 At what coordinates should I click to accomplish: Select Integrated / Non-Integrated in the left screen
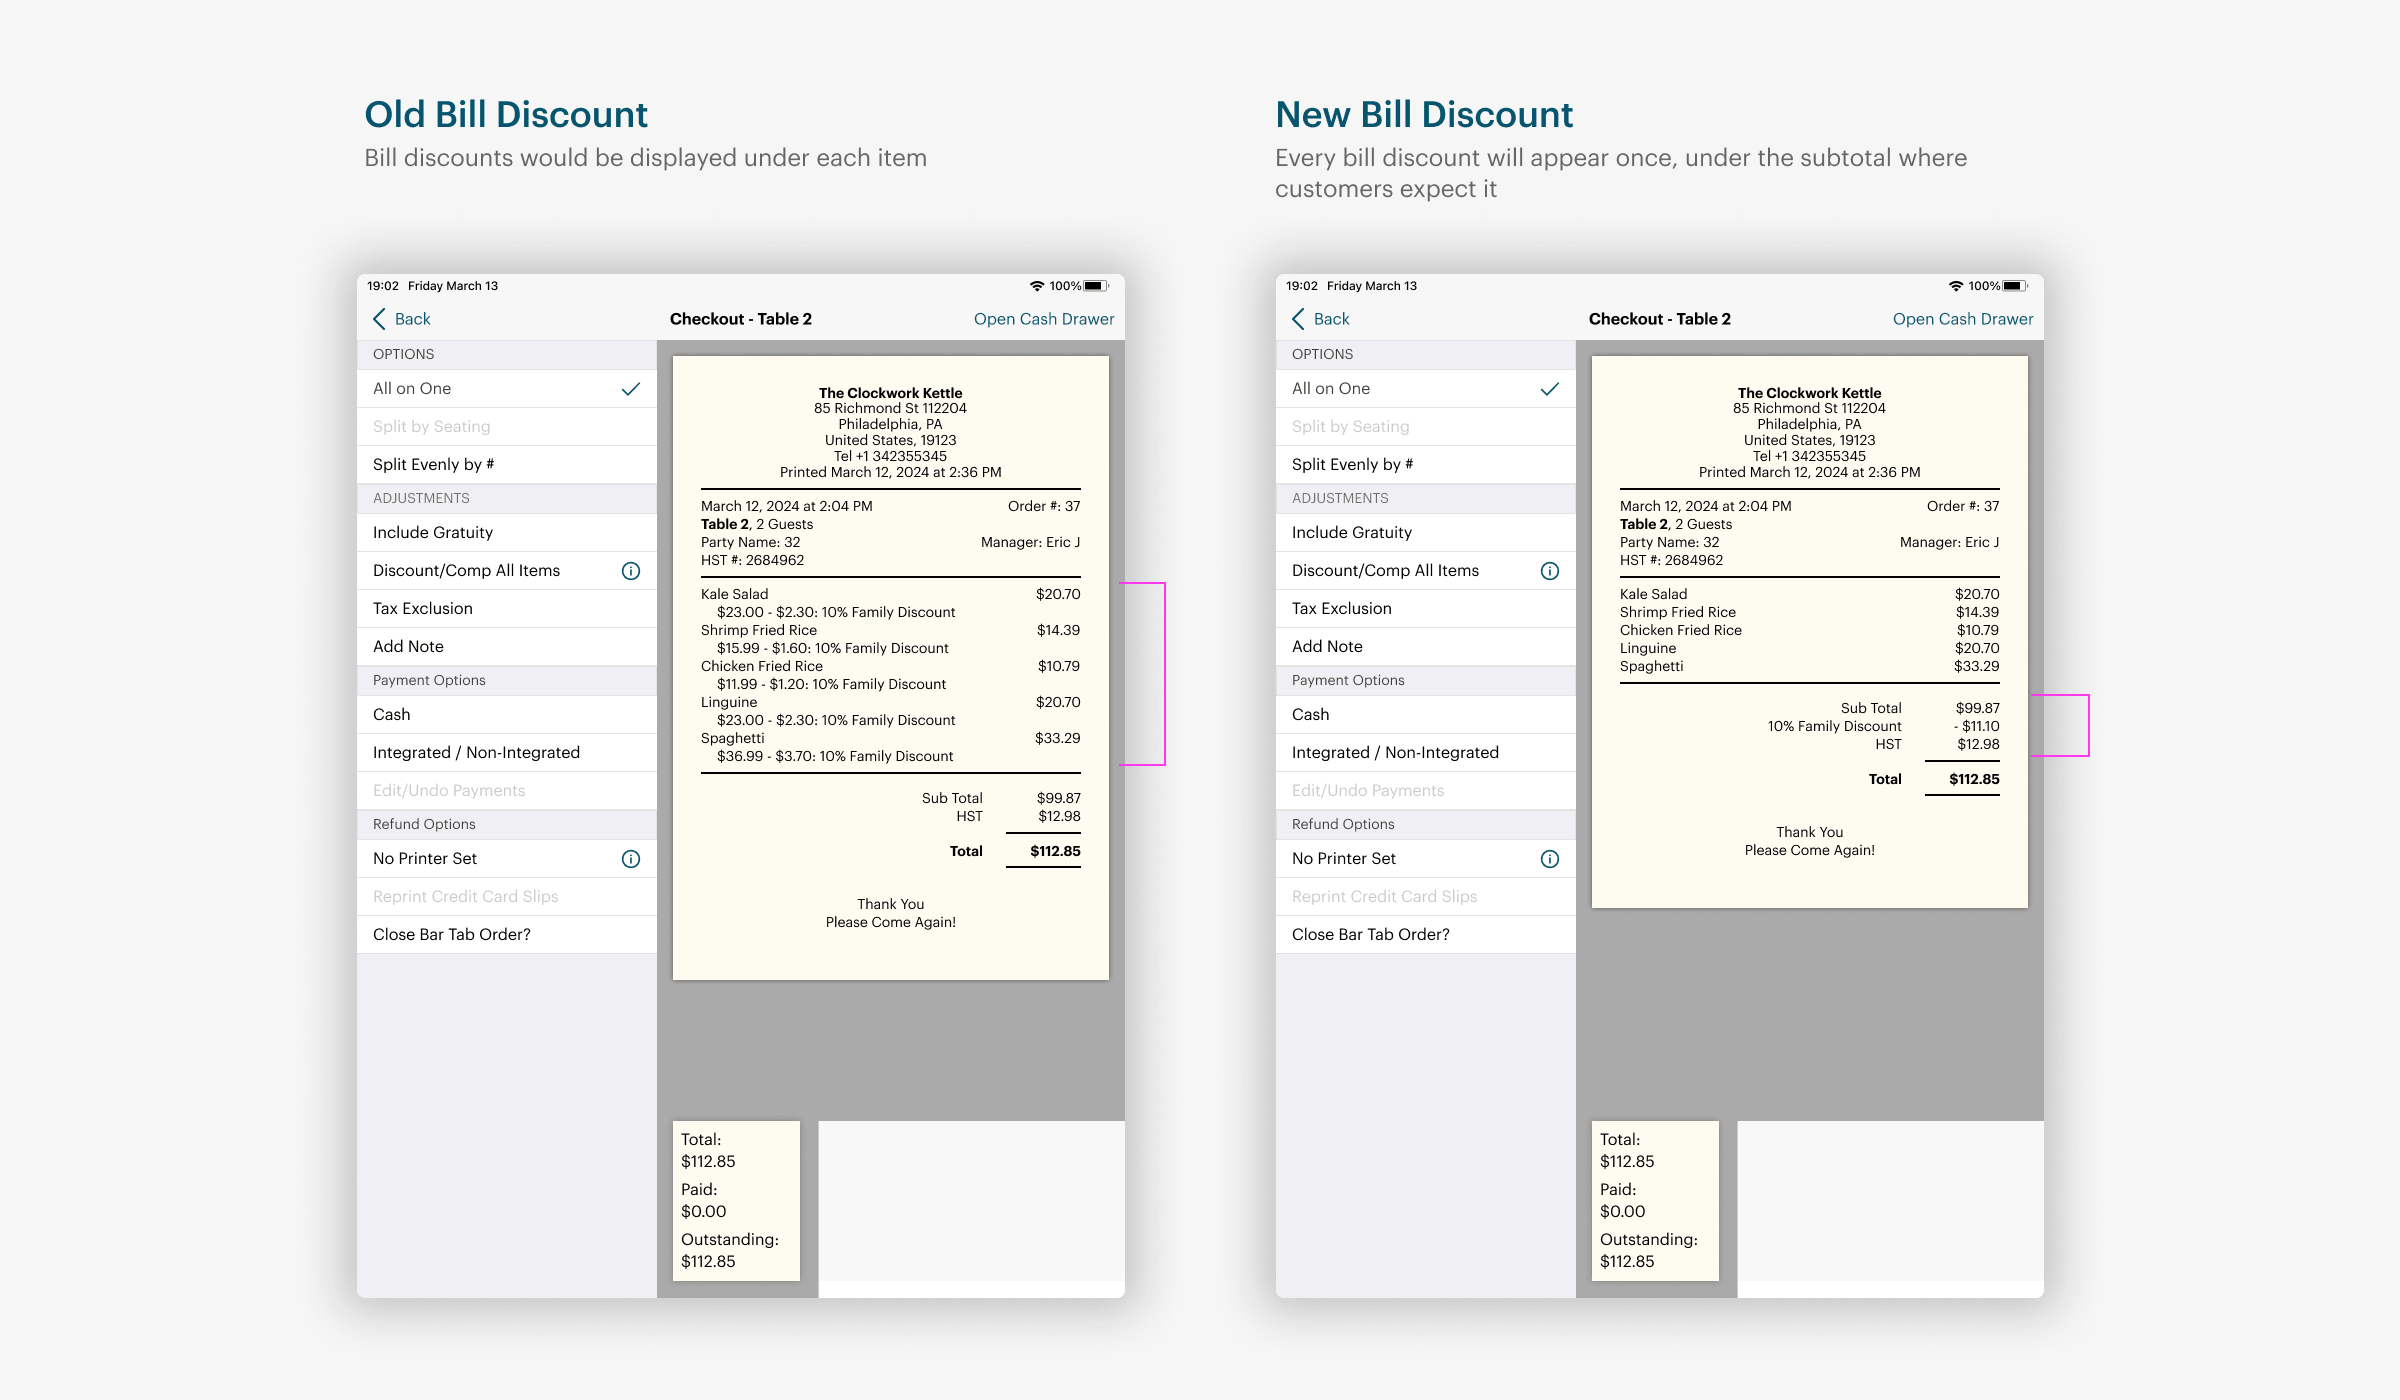(476, 753)
